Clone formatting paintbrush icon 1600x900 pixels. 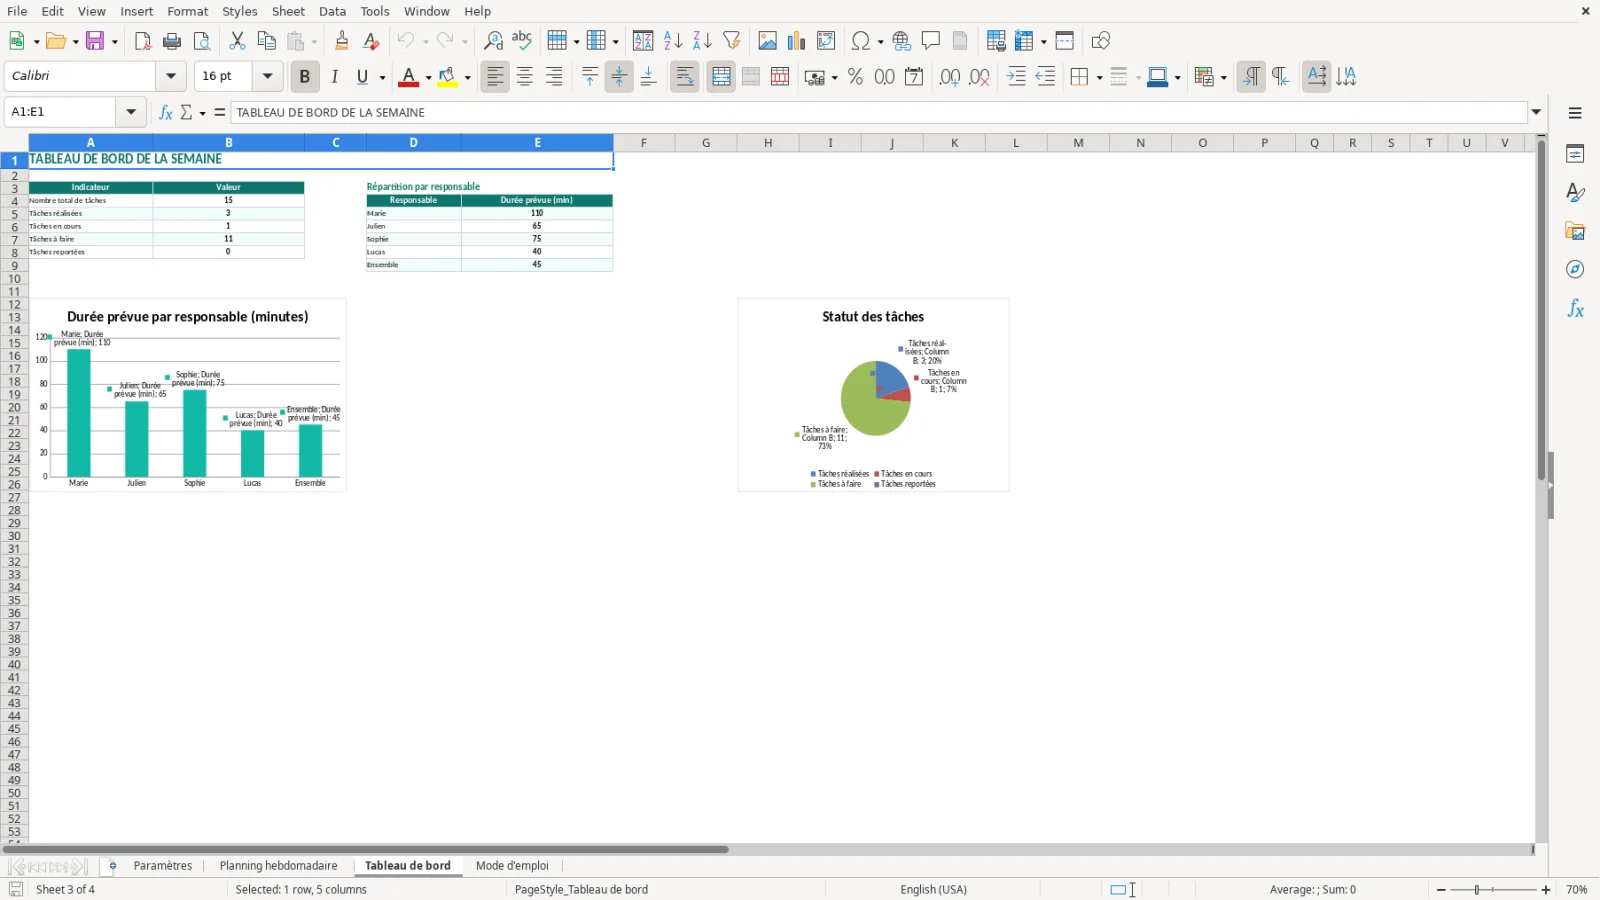click(342, 41)
